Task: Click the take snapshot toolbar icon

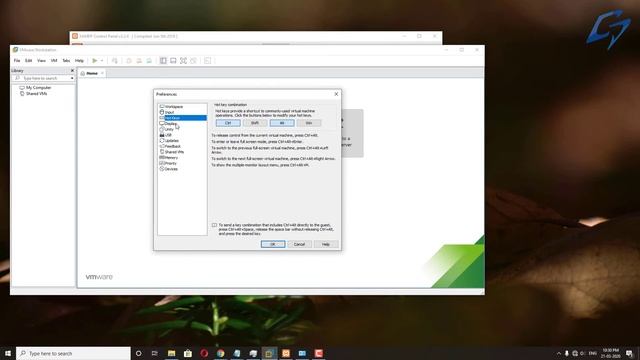Action: point(129,60)
